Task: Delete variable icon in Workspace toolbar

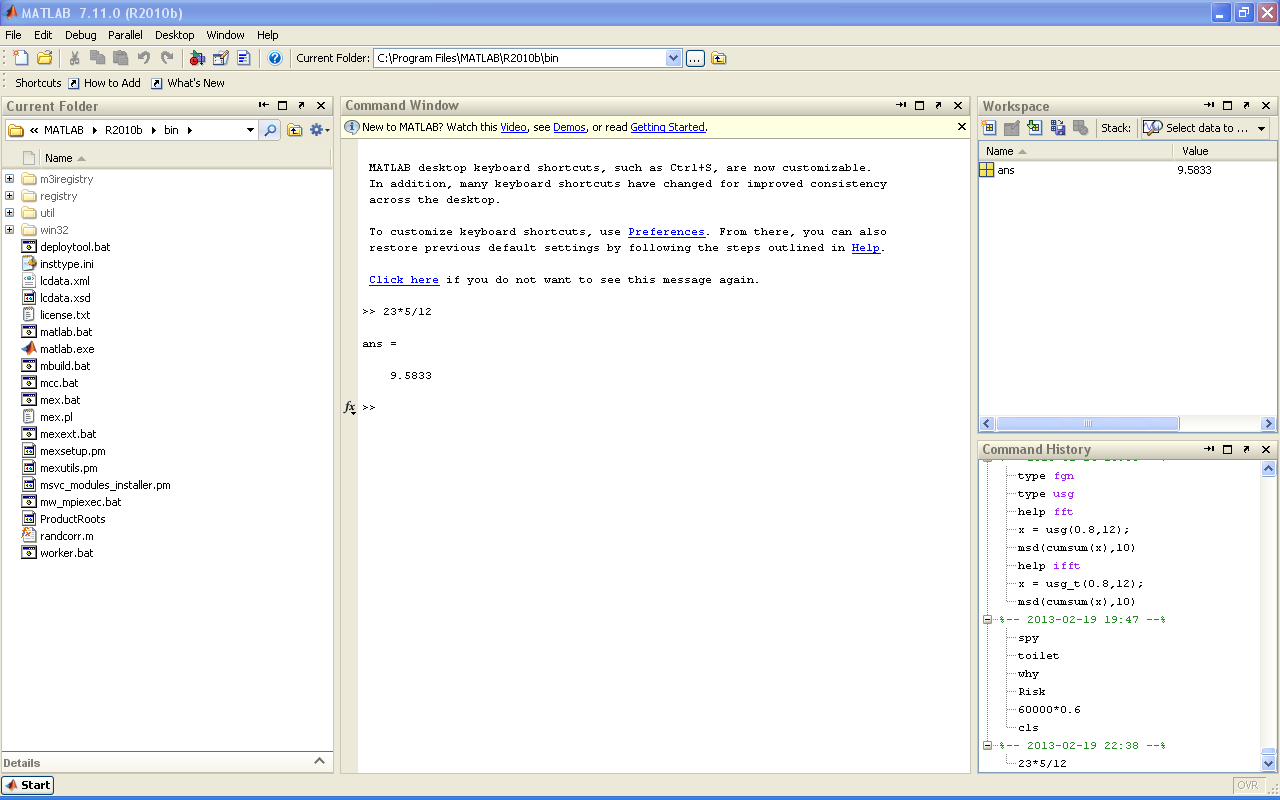Action: (x=1081, y=128)
